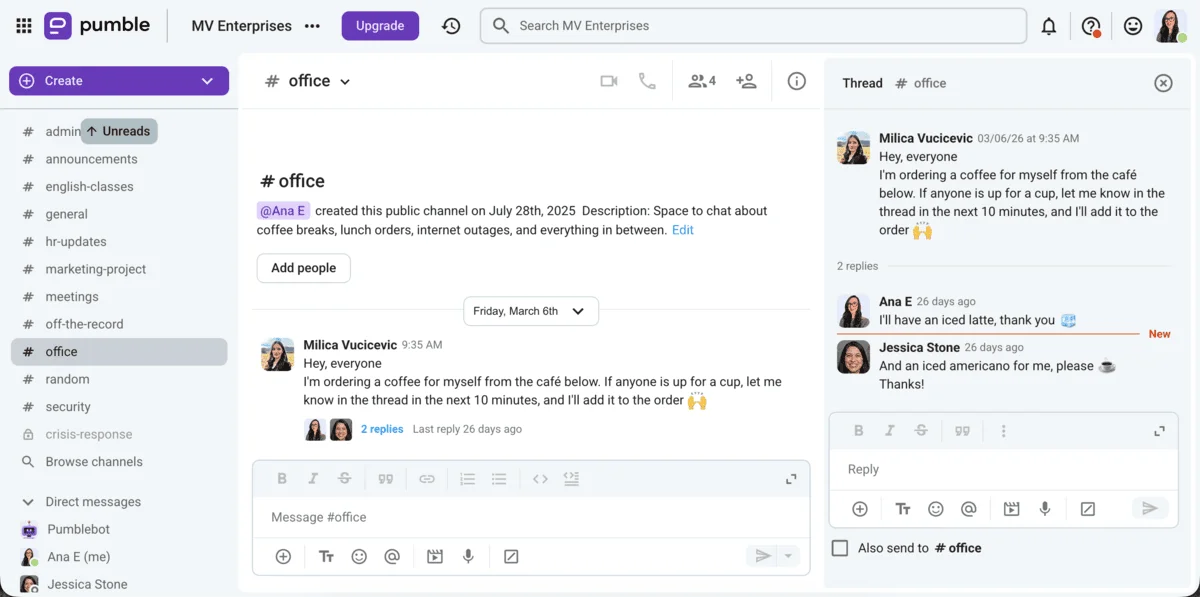The image size is (1200, 597).
Task: Record a voice message in #office composer
Action: click(468, 556)
